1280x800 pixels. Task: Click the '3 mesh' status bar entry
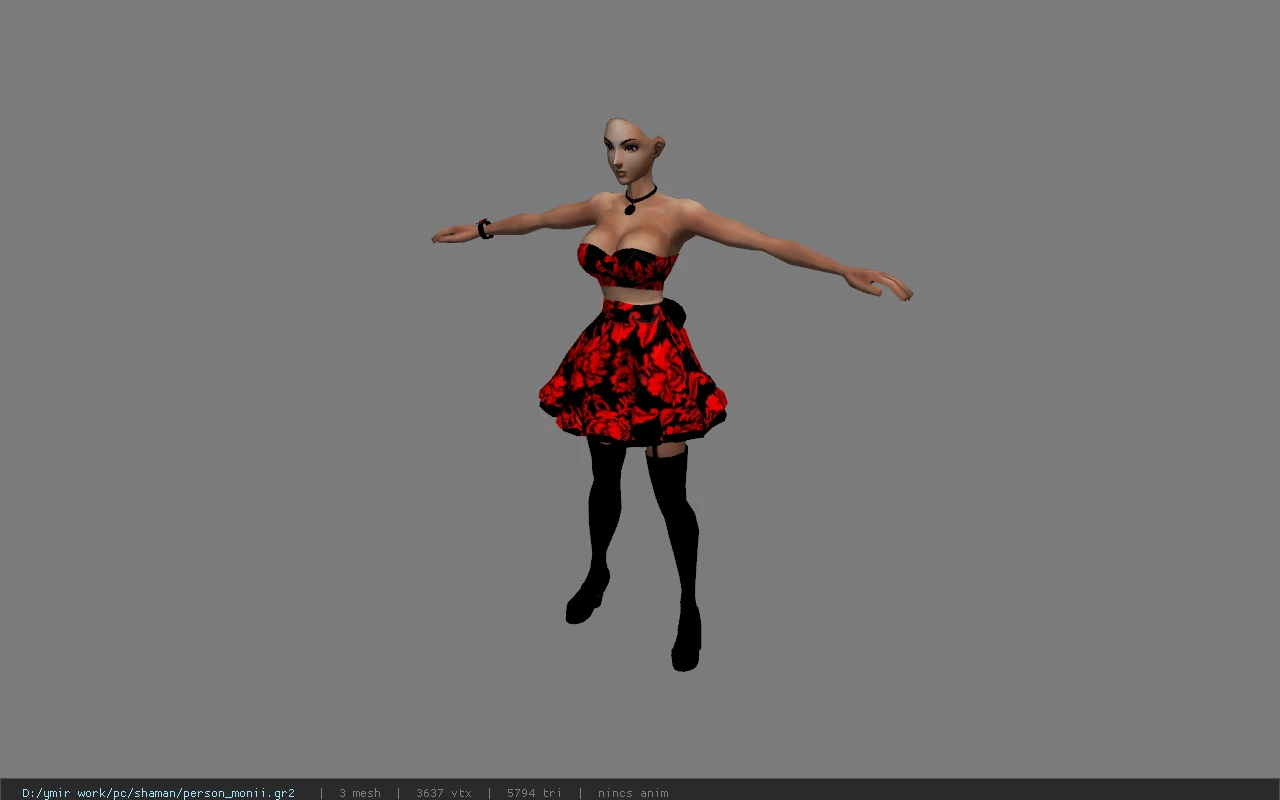(359, 793)
